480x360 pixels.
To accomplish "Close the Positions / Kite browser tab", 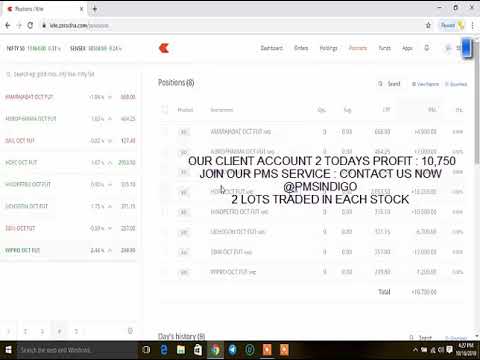I will tap(81, 9).
